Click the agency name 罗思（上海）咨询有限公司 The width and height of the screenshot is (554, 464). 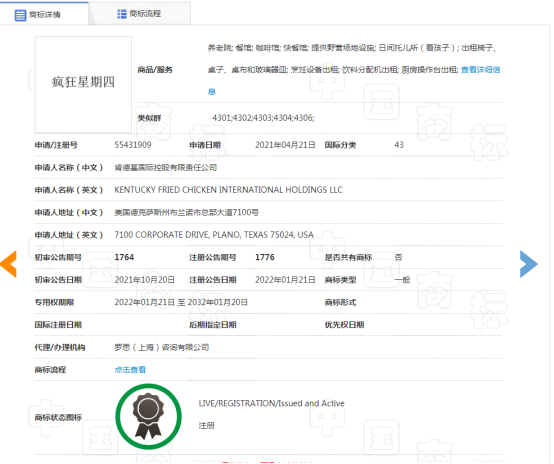(x=161, y=347)
